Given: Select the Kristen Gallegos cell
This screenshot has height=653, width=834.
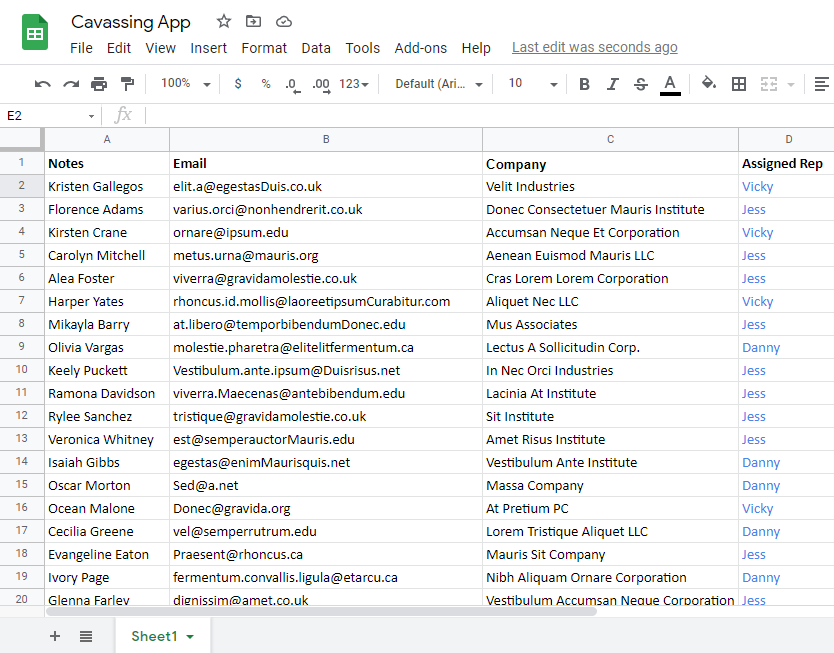Looking at the screenshot, I should pos(107,187).
